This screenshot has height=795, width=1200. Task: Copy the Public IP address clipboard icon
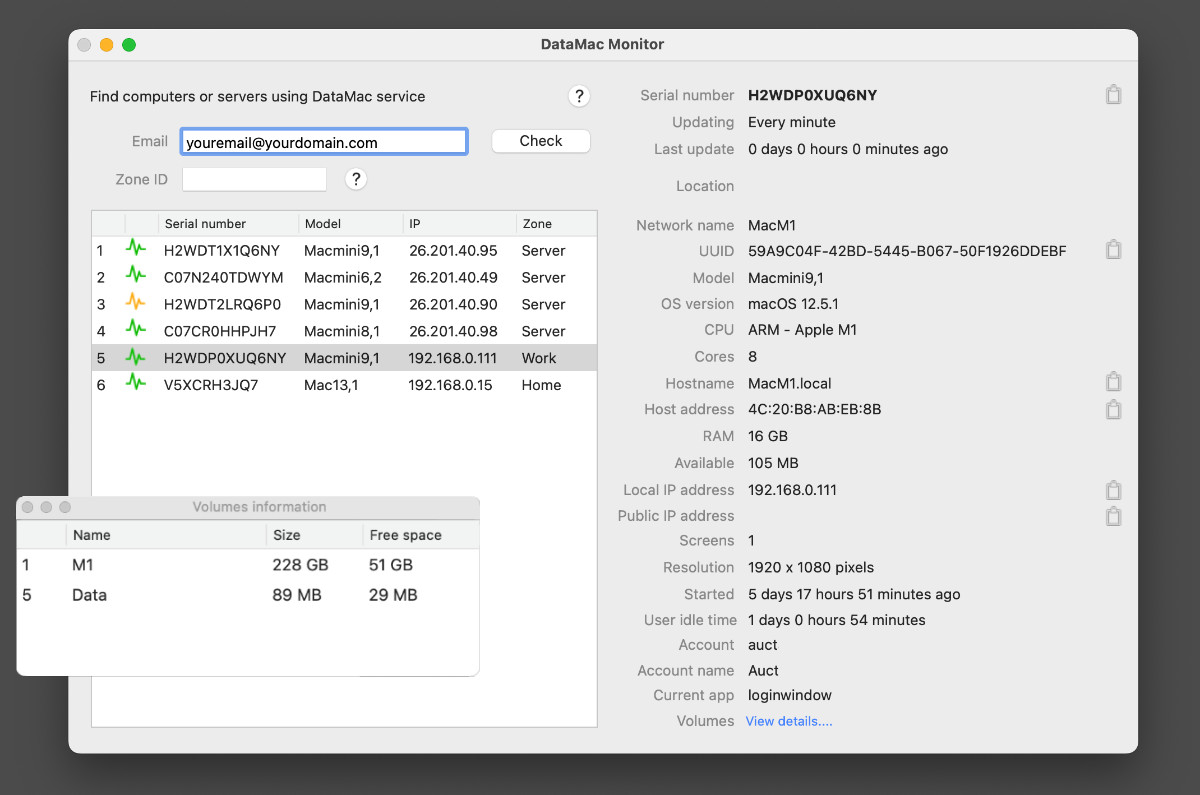(1113, 516)
